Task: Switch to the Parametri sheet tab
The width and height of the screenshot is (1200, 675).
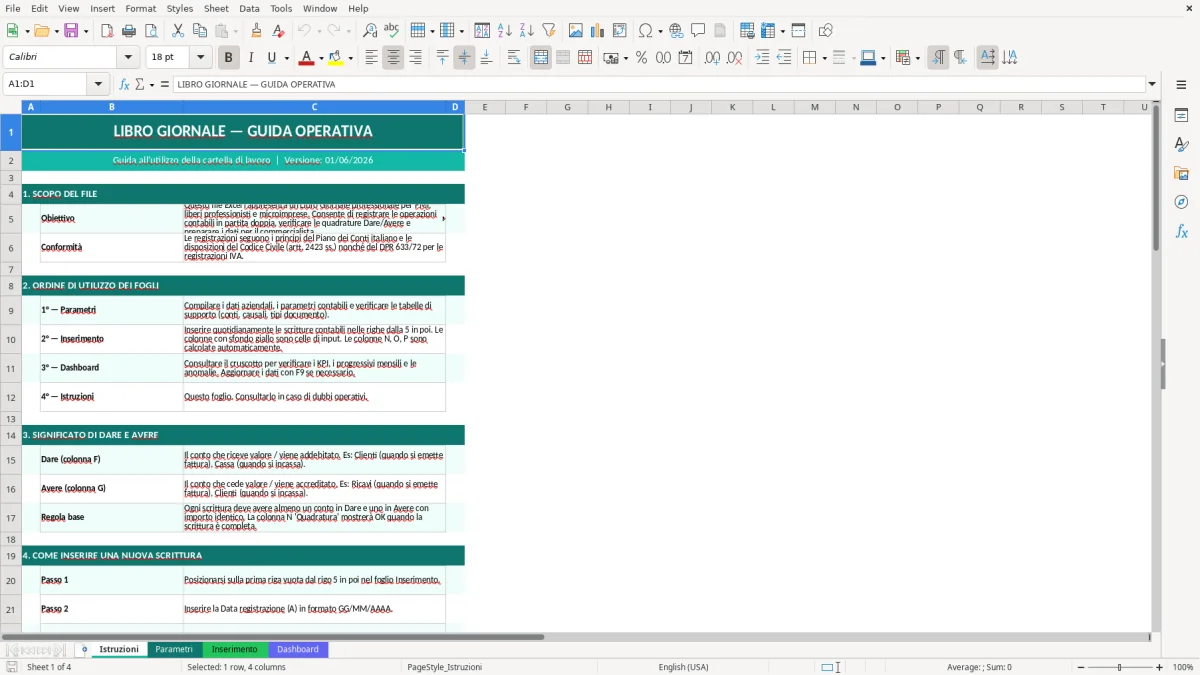Action: (x=174, y=649)
